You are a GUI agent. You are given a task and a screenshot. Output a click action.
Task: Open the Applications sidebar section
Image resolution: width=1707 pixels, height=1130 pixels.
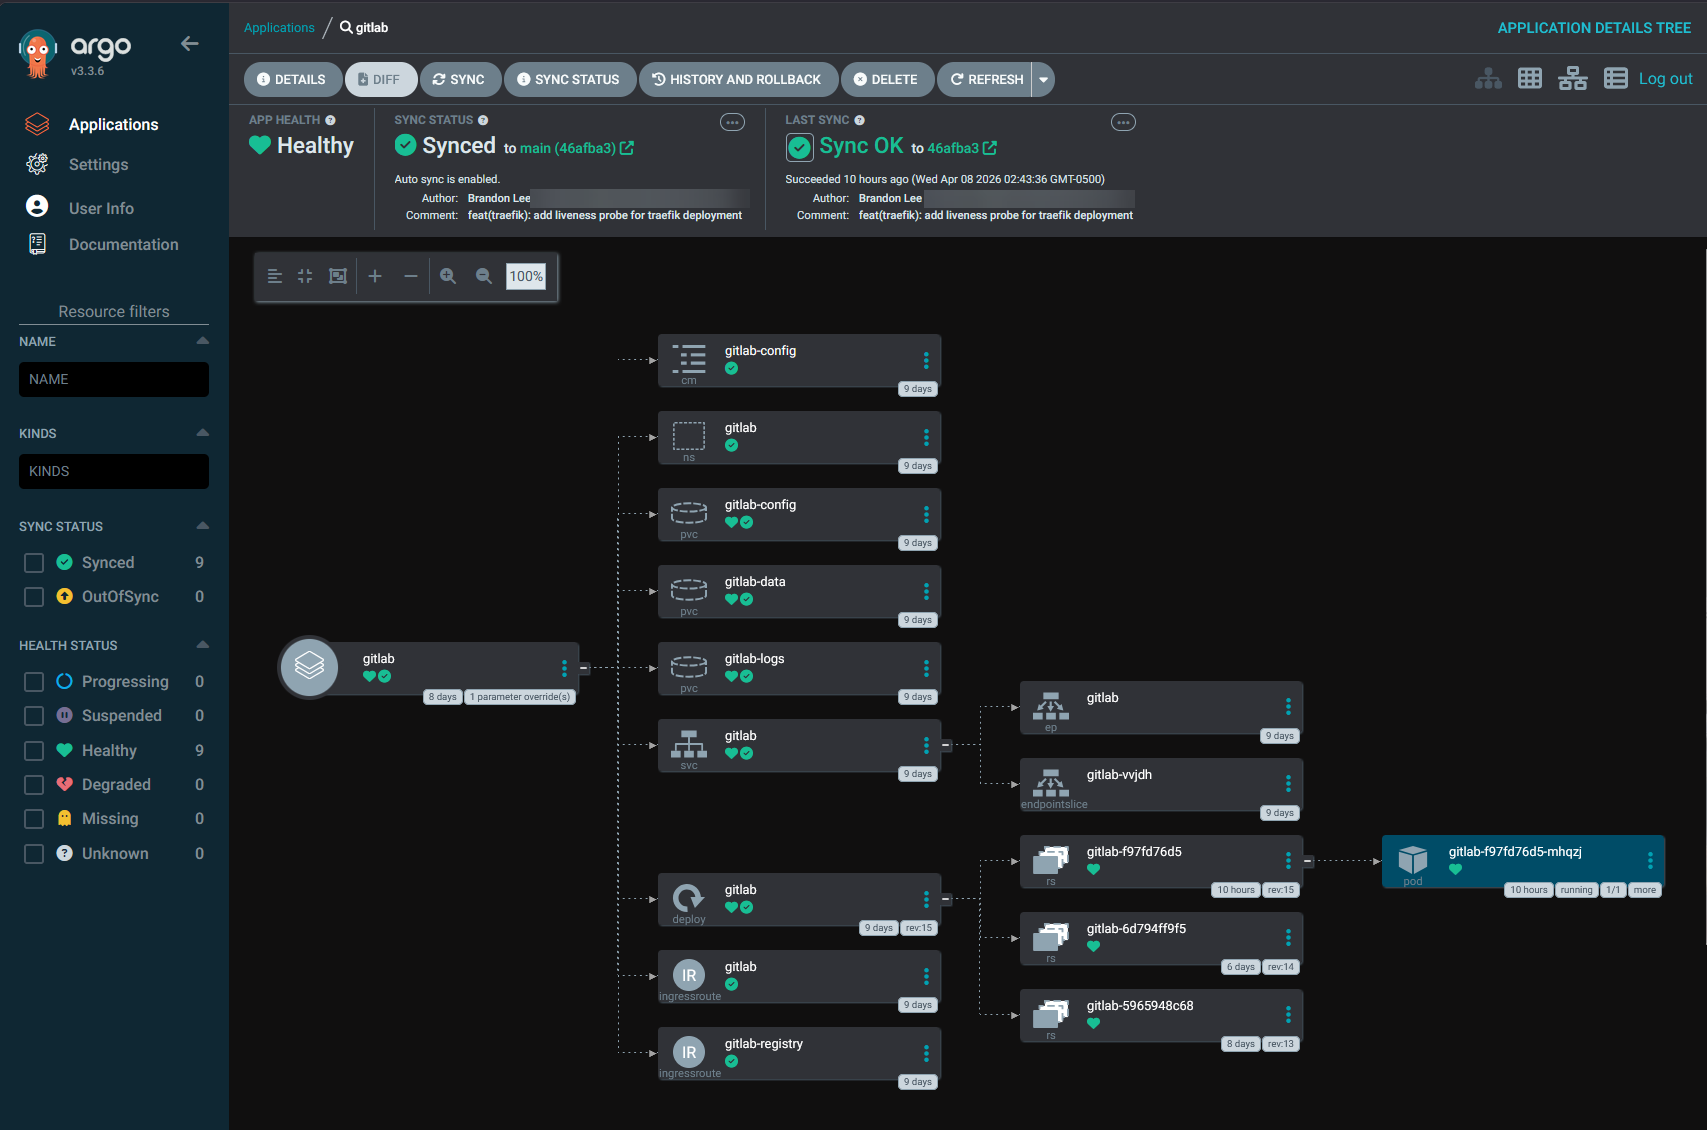[x=113, y=124]
